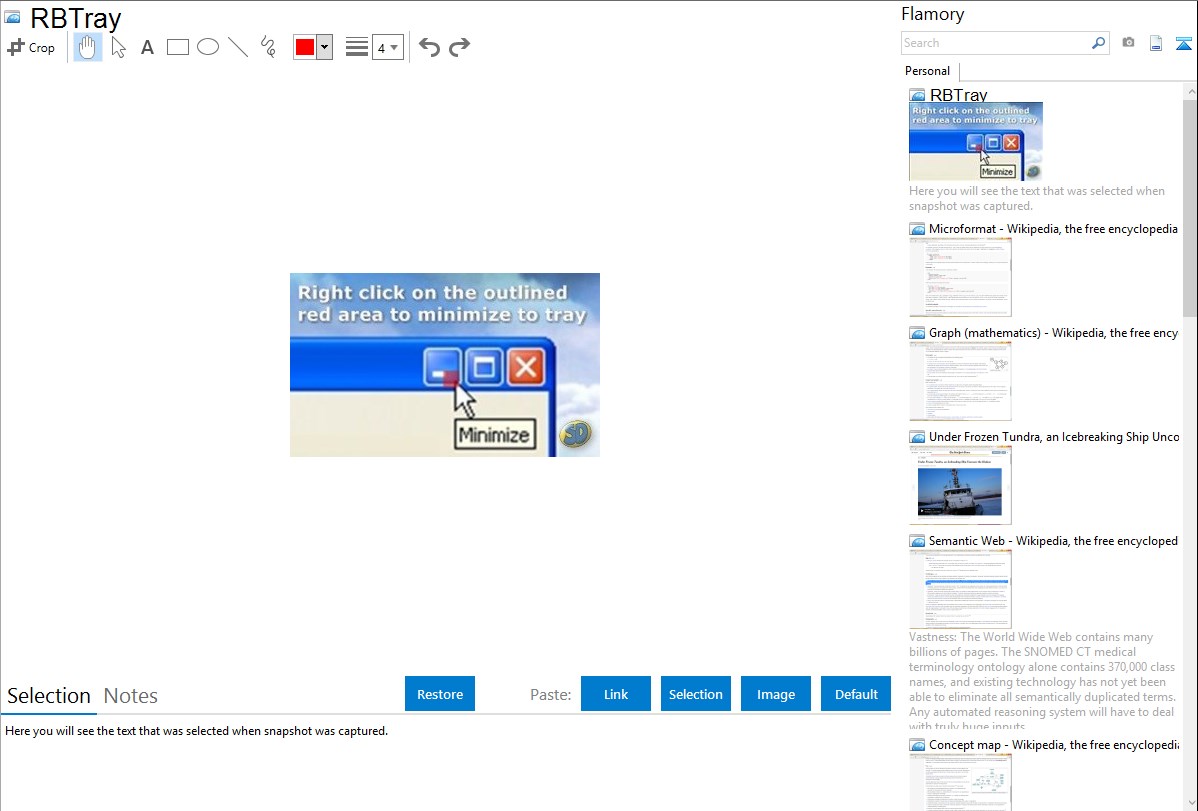Open the line width 4 dropdown

pyautogui.click(x=388, y=47)
